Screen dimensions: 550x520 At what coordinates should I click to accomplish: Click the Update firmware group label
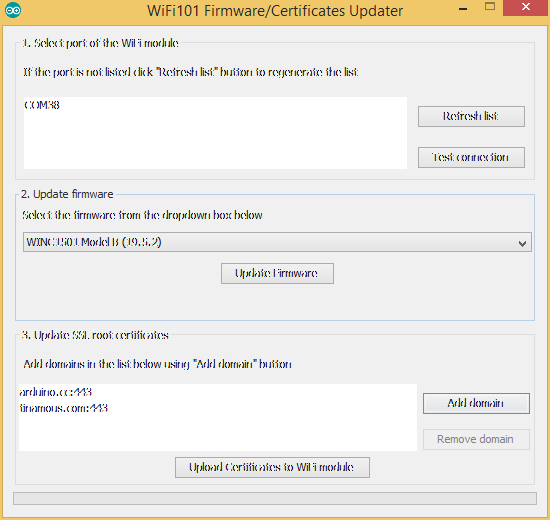[x=67, y=194]
